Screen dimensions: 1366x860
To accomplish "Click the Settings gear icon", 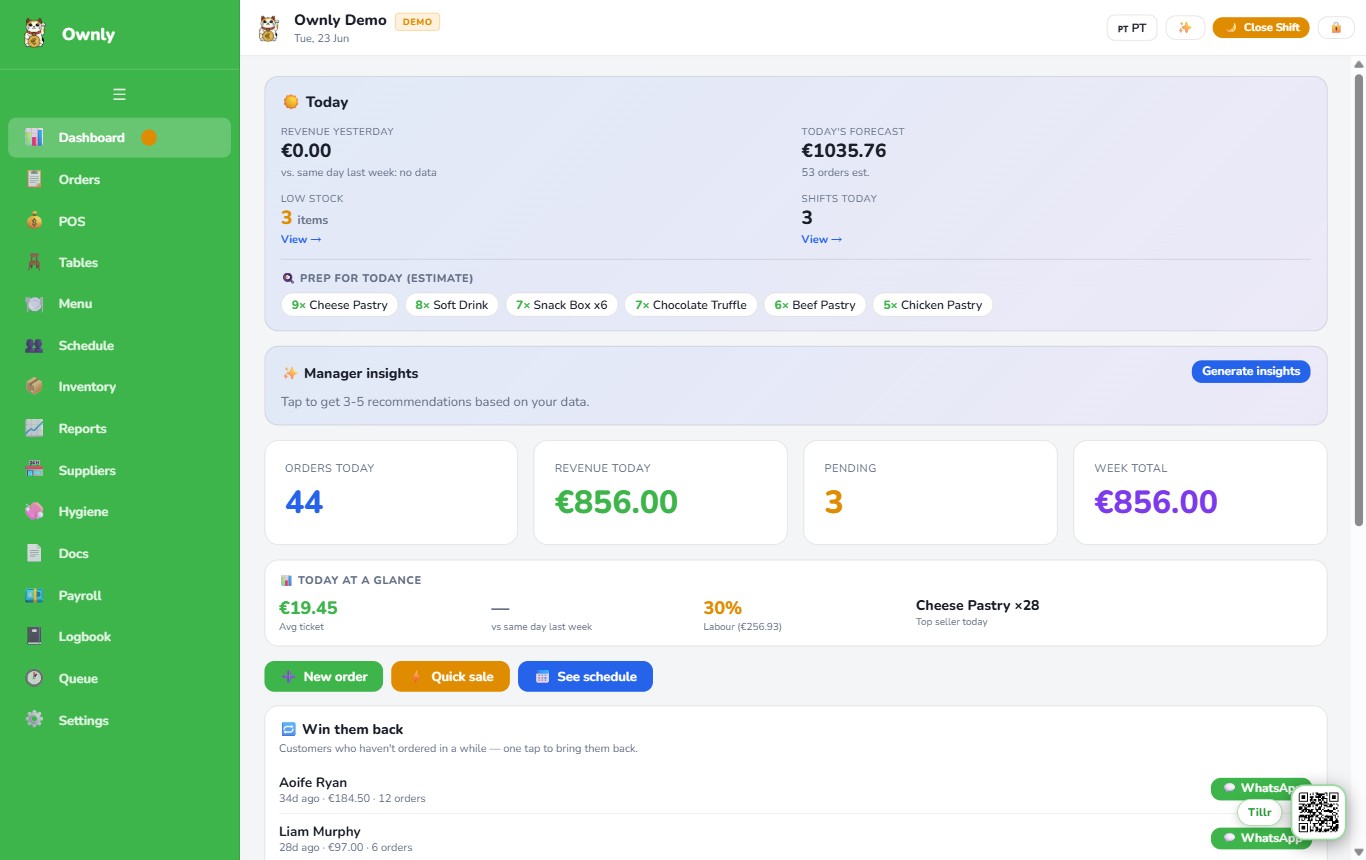I will (x=35, y=719).
